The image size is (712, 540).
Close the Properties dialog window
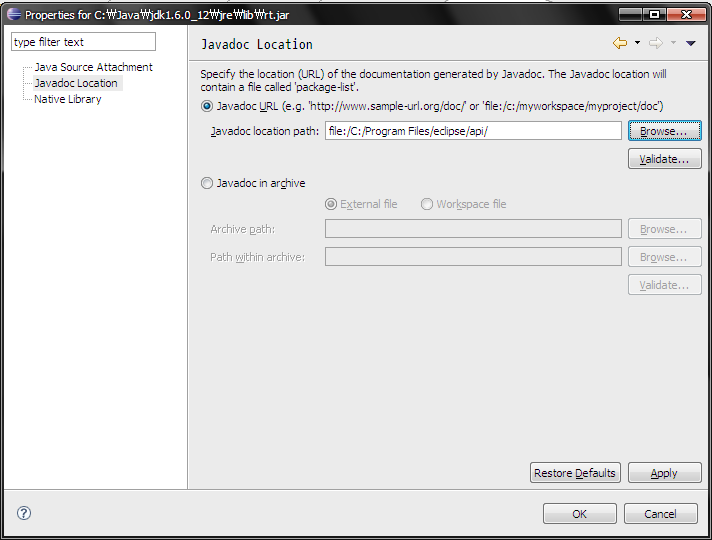click(686, 15)
